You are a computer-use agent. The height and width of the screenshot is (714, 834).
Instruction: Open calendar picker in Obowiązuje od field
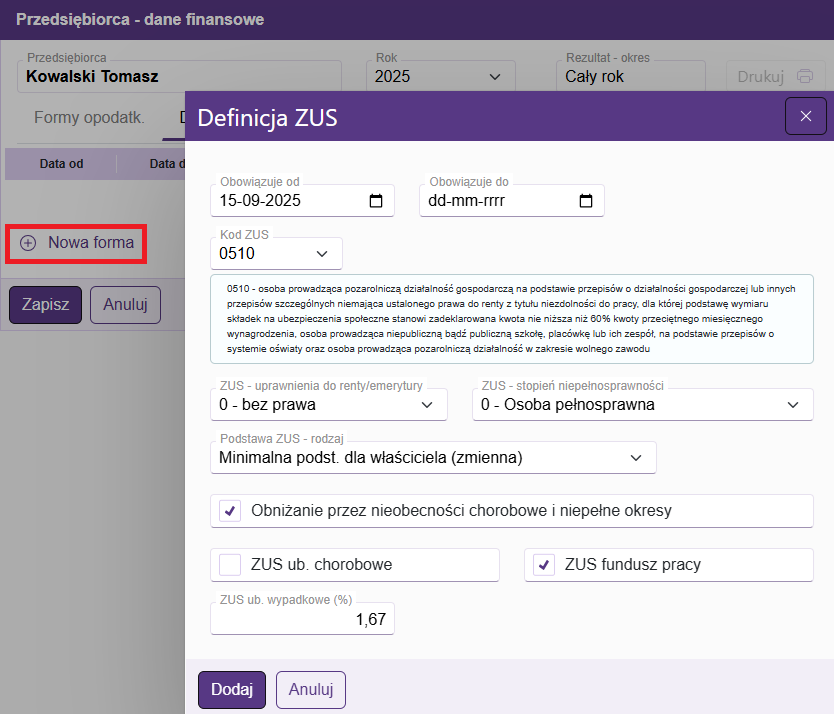376,201
